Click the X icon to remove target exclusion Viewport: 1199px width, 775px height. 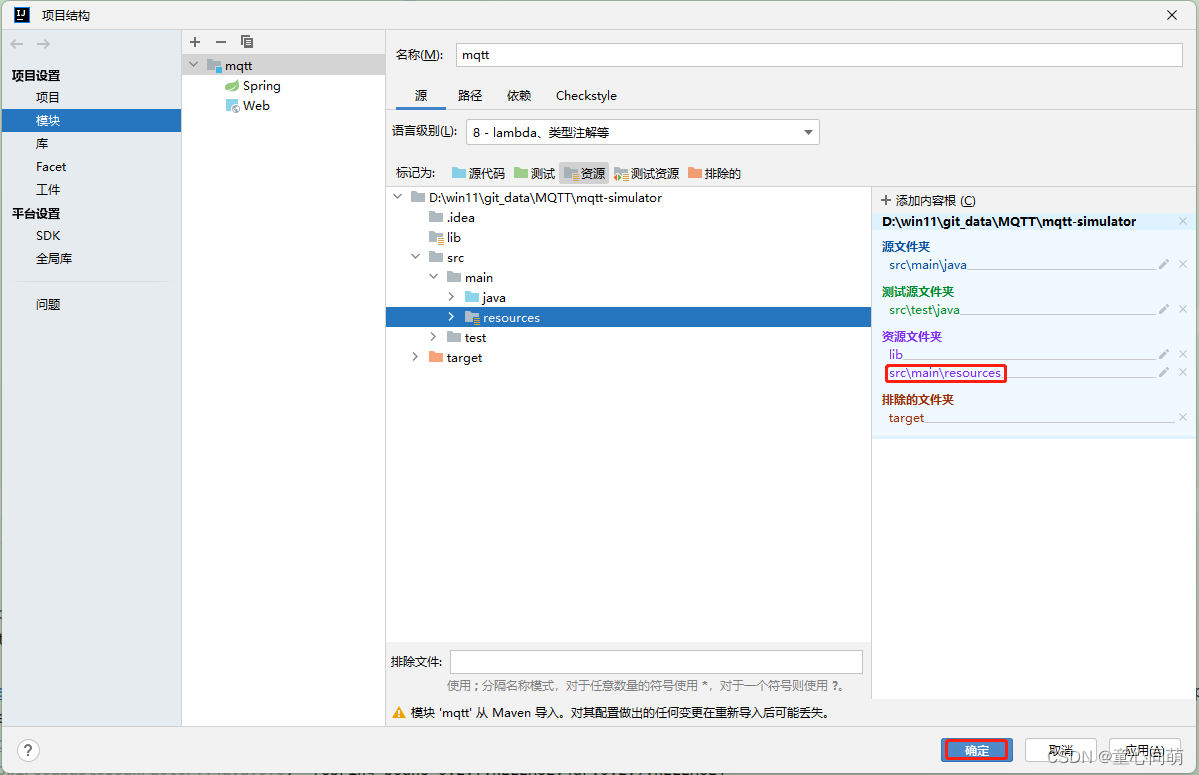[1182, 418]
